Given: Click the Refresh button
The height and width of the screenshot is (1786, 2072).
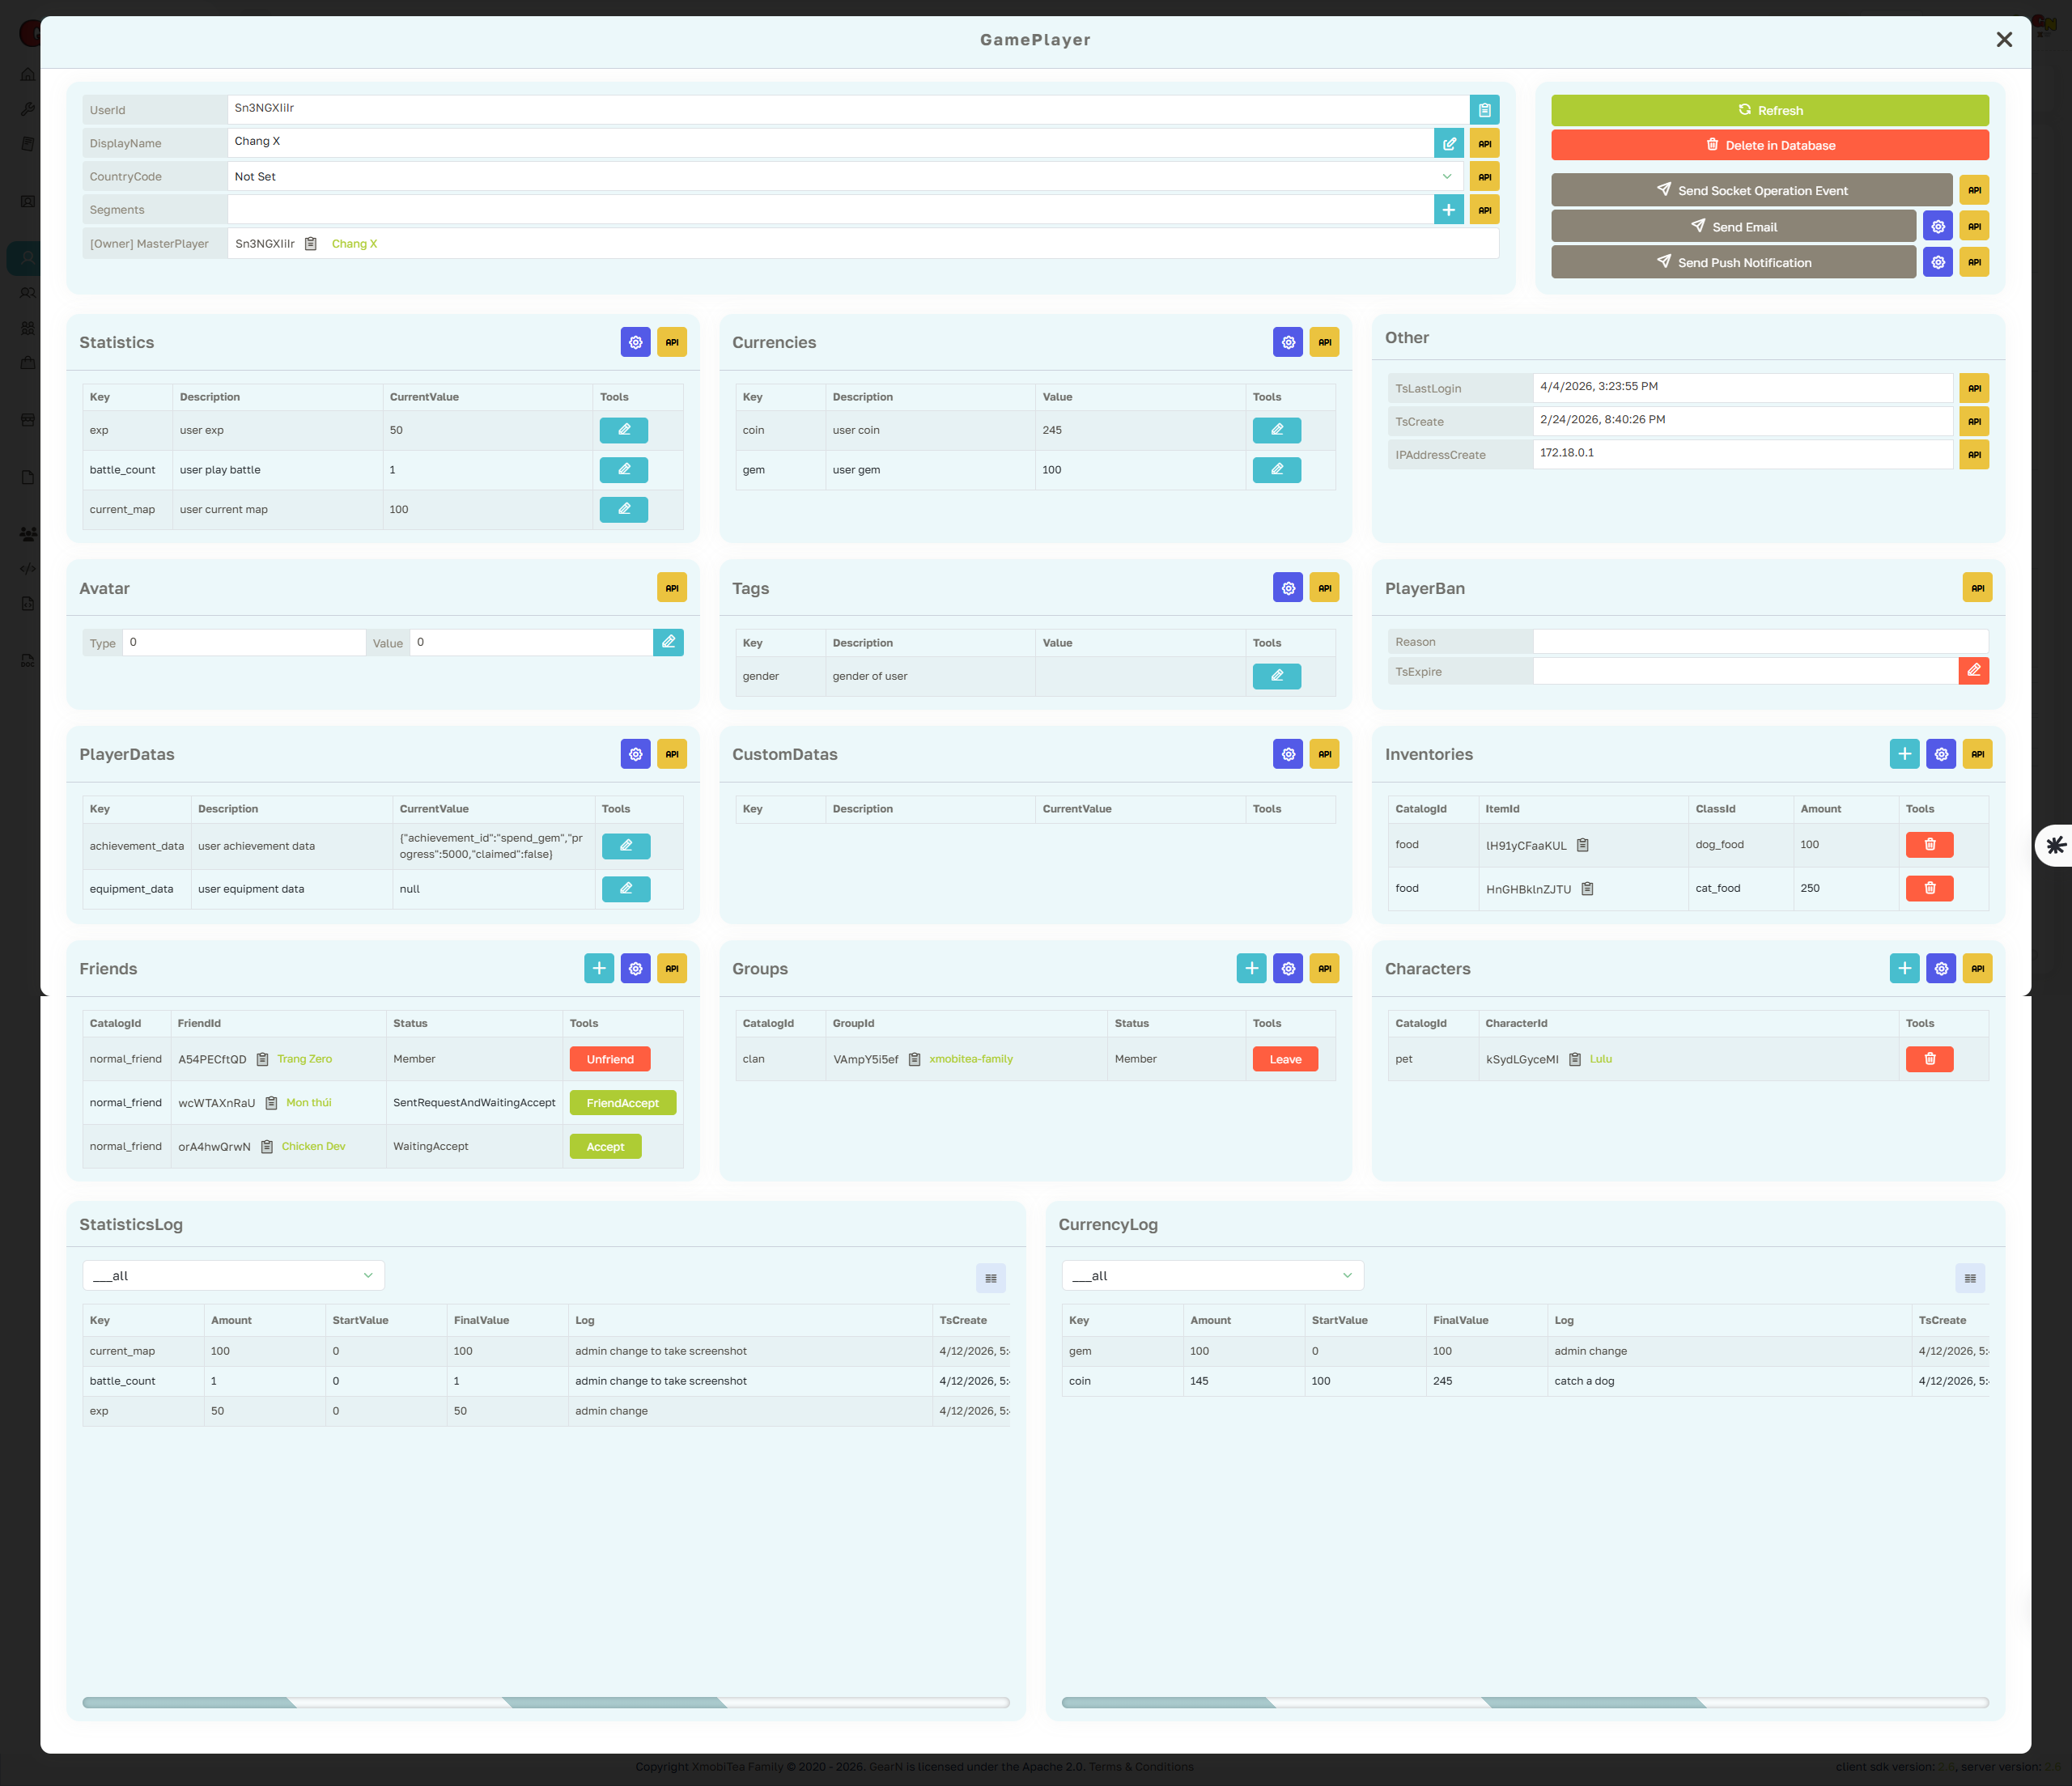Looking at the screenshot, I should click(x=1769, y=110).
